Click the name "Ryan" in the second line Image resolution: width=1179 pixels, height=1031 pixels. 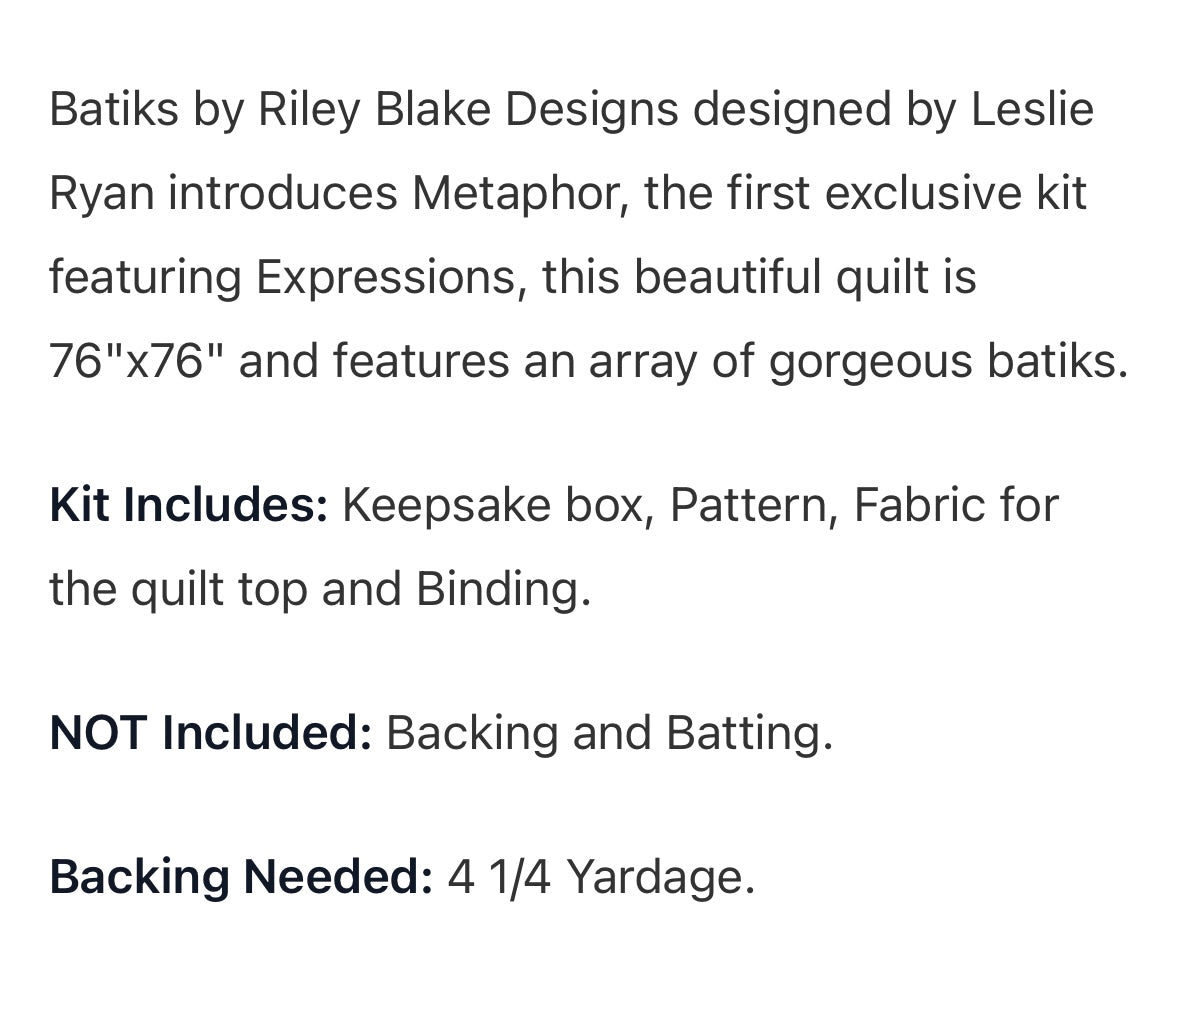(101, 193)
